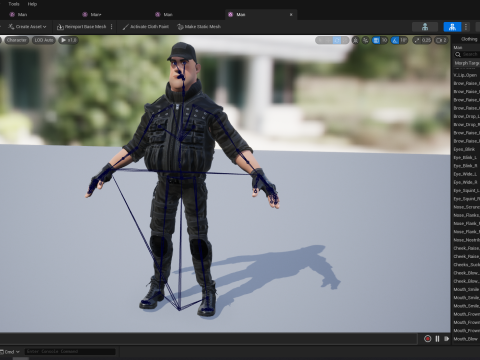Pause the animation playback

pos(437,339)
